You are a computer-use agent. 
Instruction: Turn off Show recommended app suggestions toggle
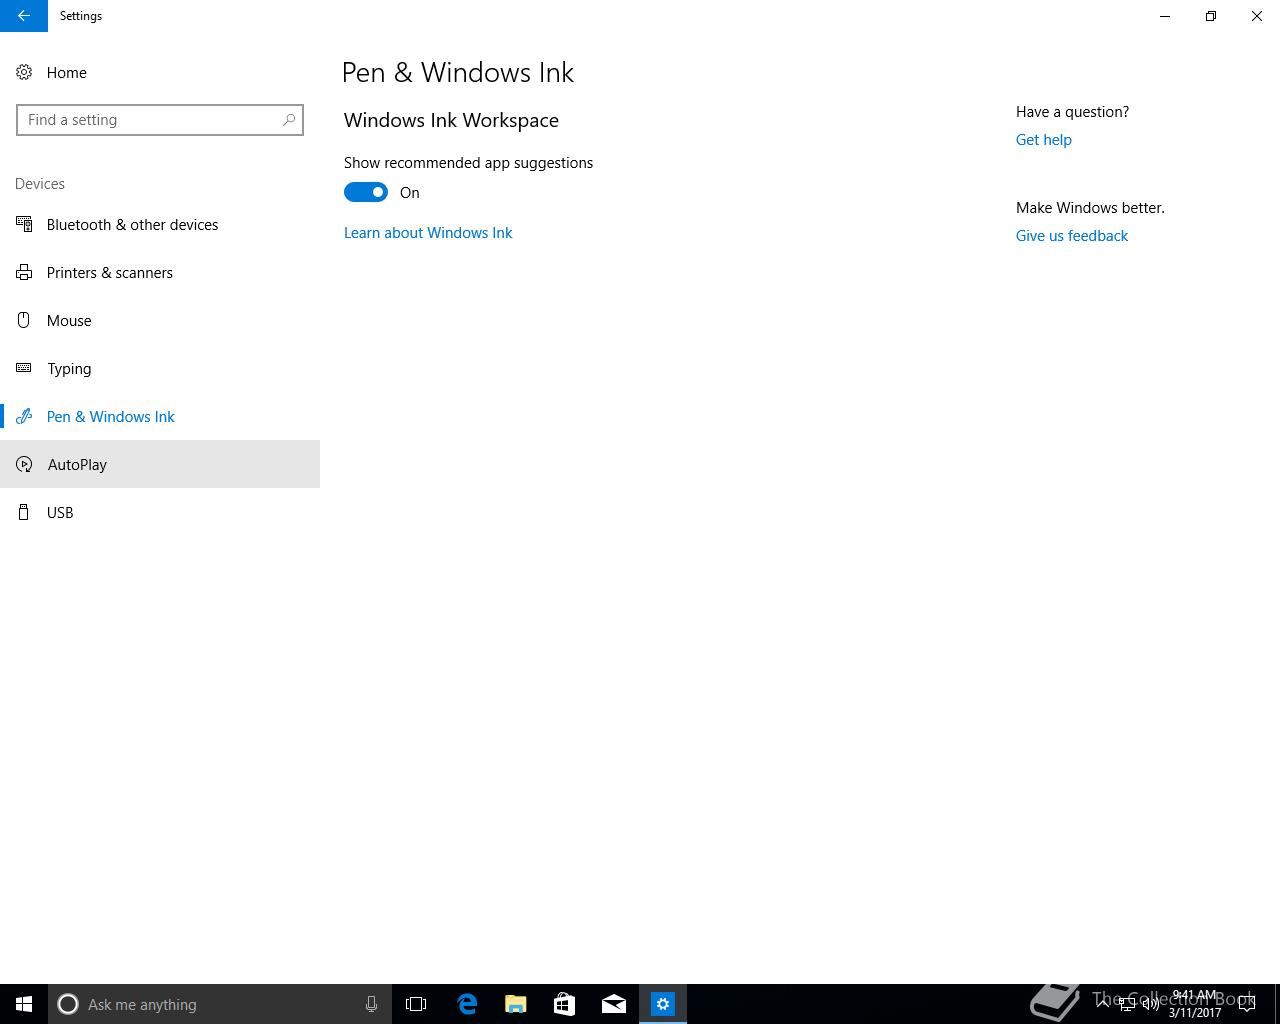(366, 192)
